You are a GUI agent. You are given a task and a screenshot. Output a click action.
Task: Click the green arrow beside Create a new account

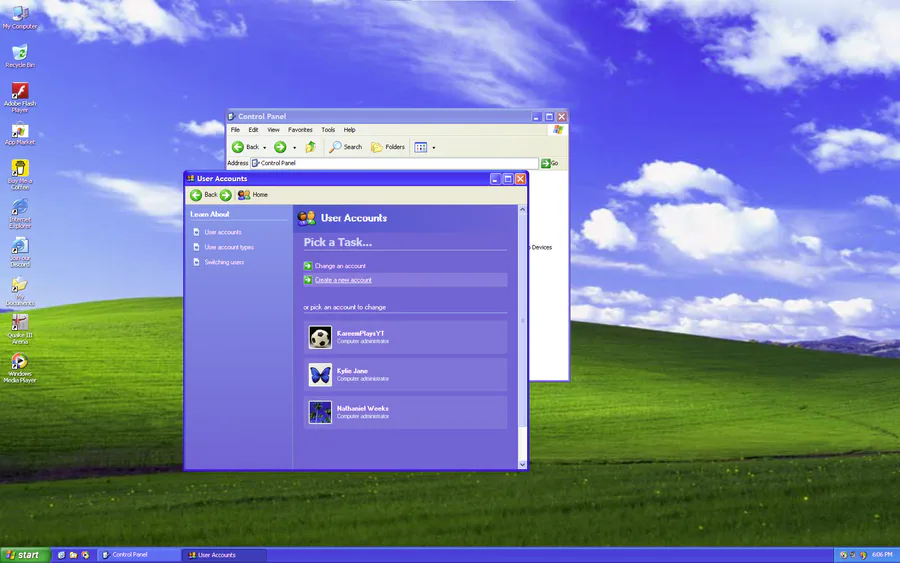click(x=308, y=280)
